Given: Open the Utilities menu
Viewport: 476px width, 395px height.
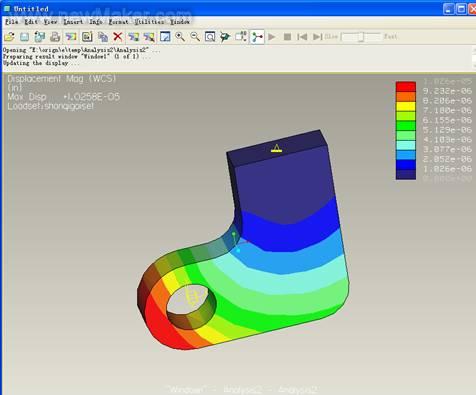Looking at the screenshot, I should [149, 22].
